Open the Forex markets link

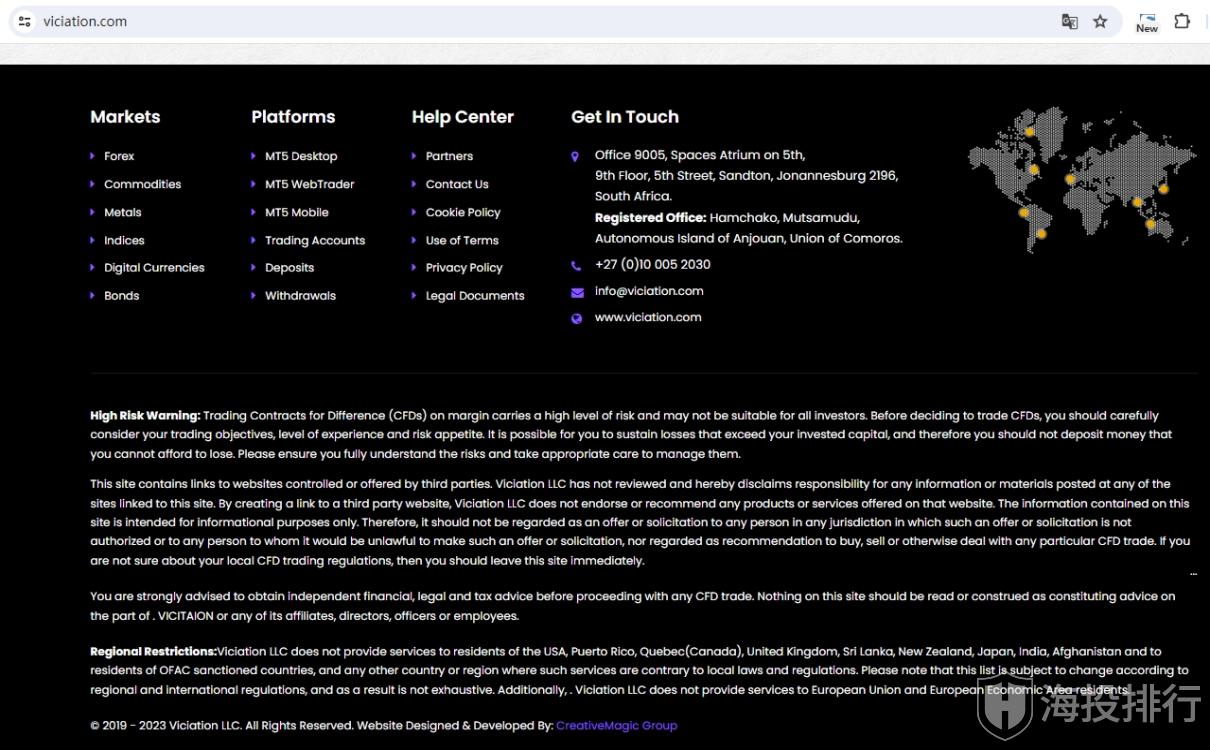click(119, 156)
